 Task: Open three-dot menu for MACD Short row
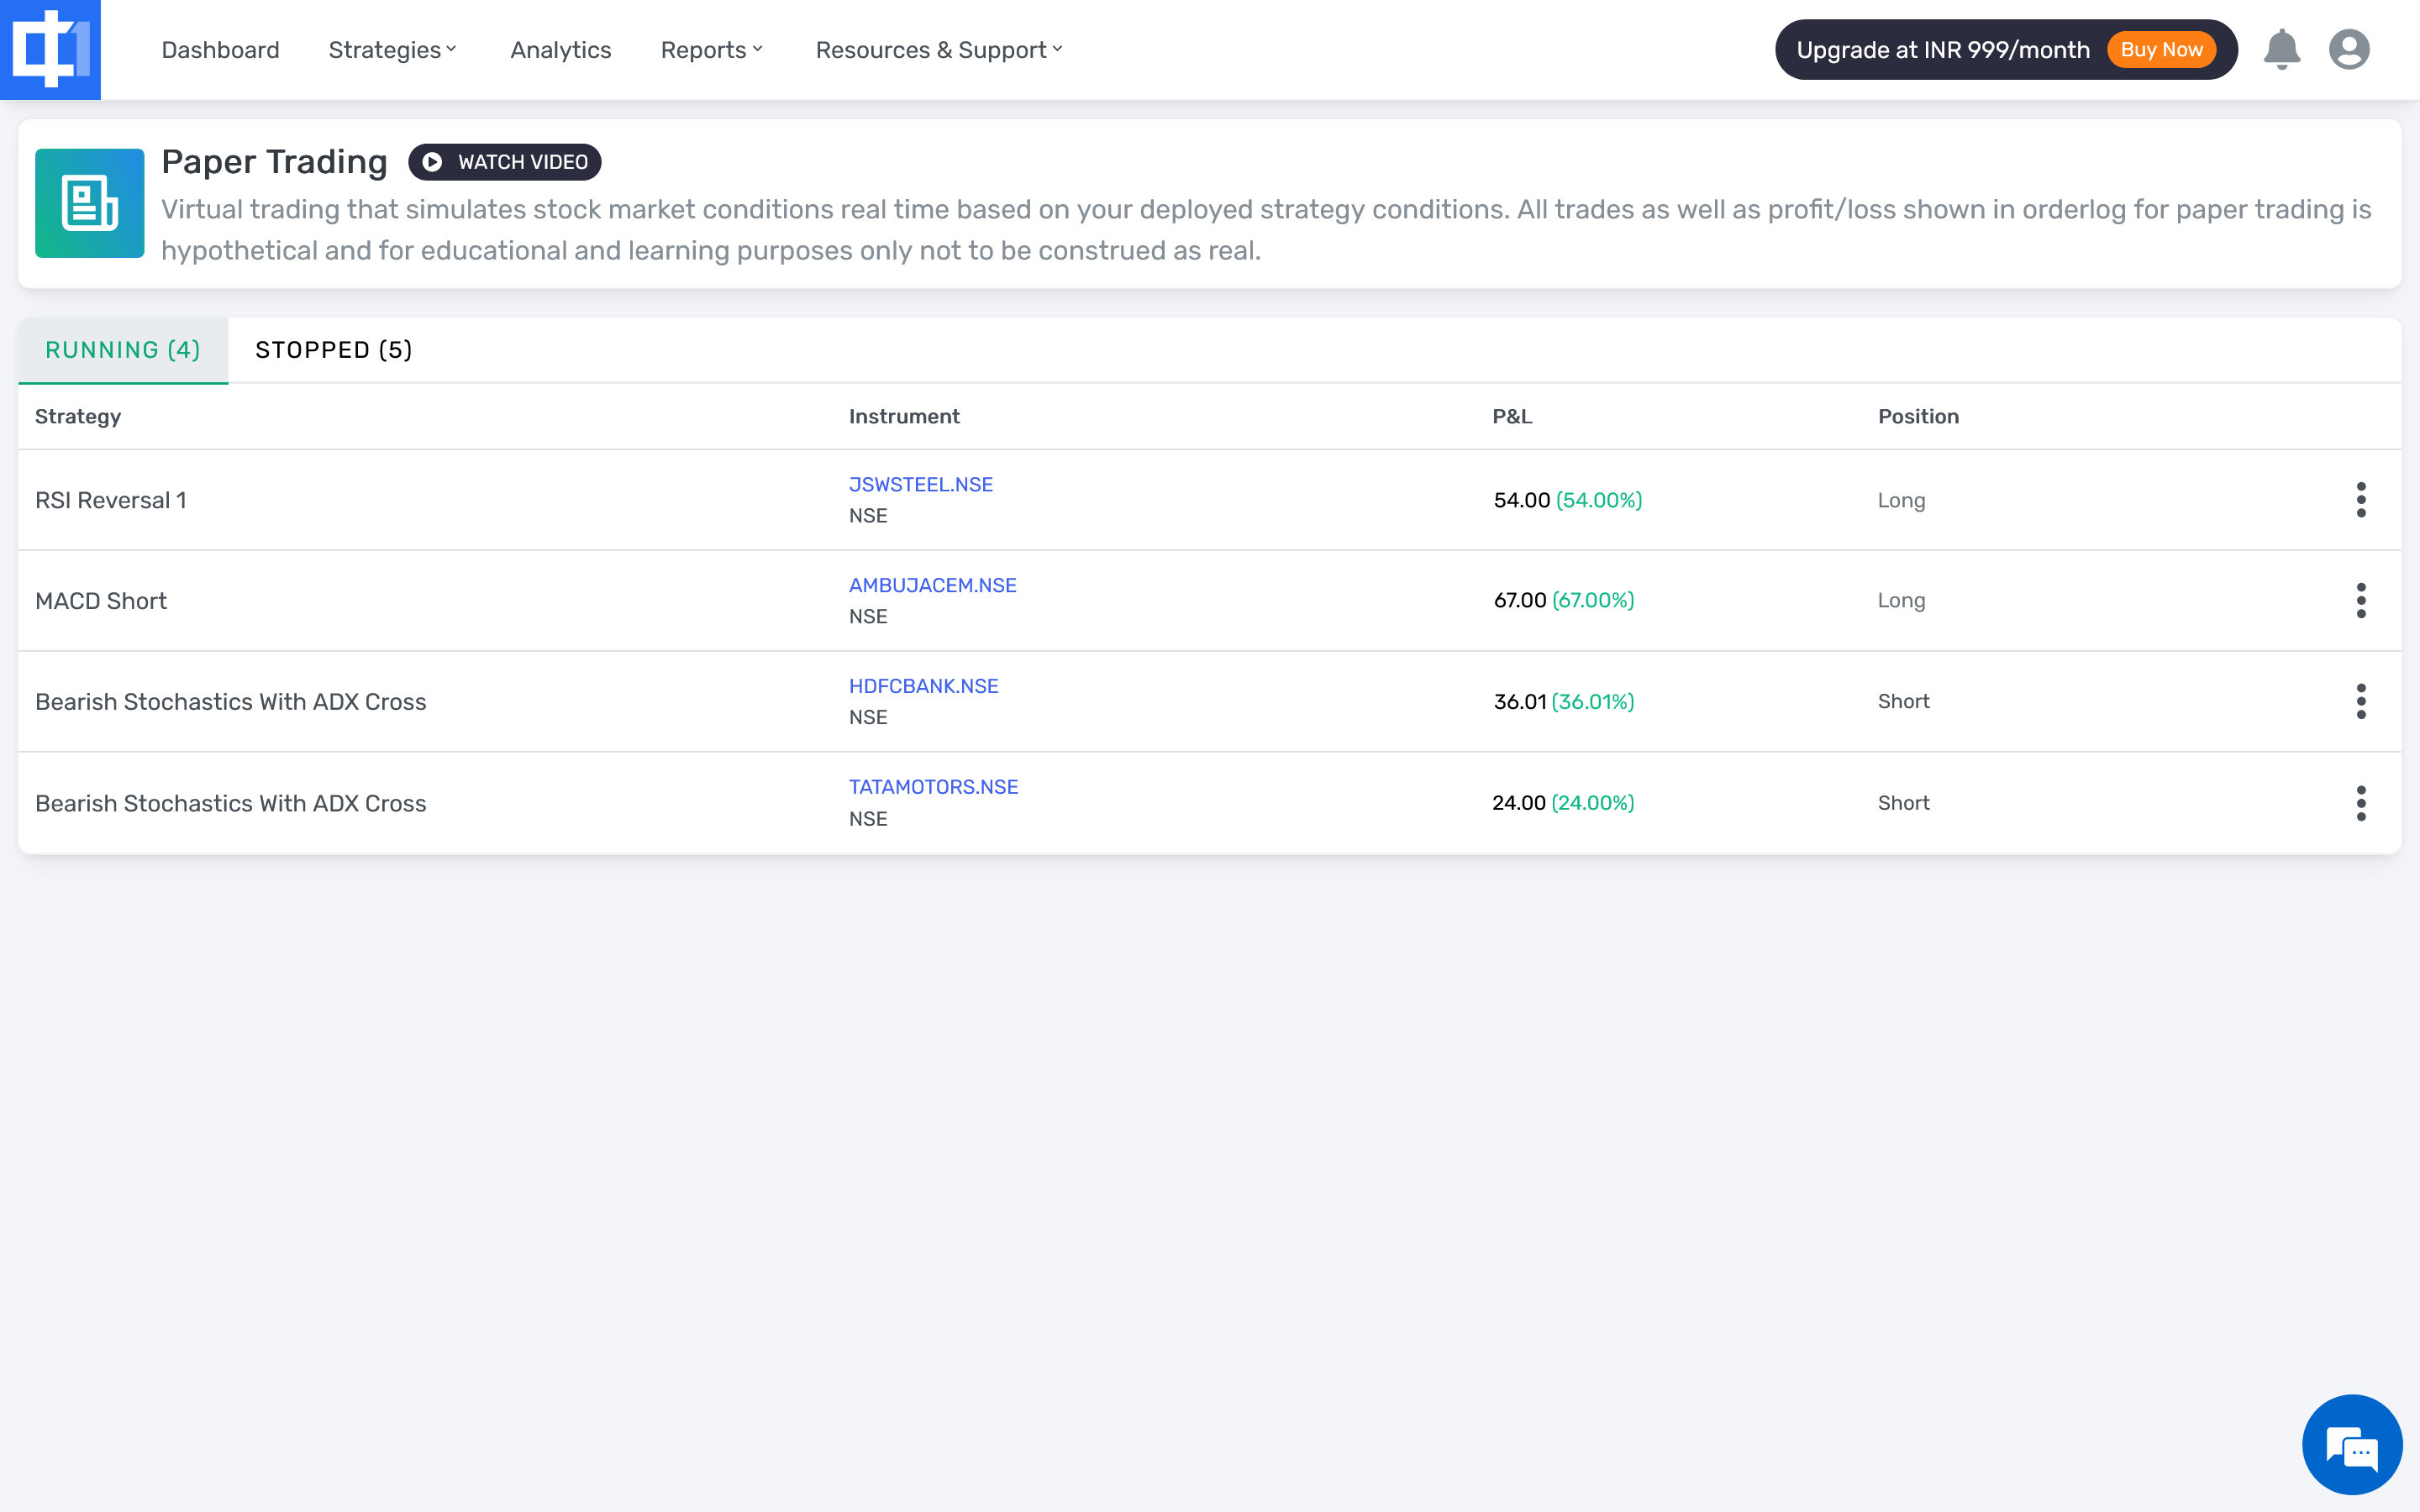pyautogui.click(x=2360, y=601)
